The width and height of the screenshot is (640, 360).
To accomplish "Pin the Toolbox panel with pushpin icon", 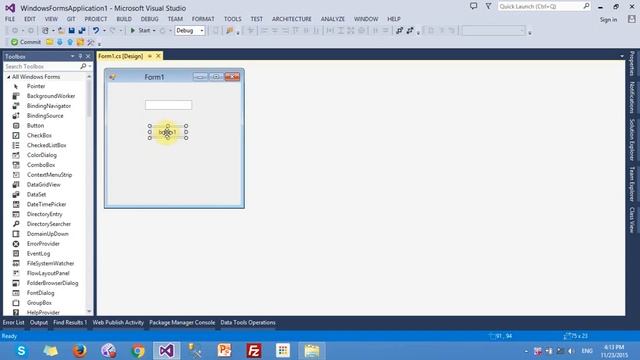I will (x=80, y=56).
